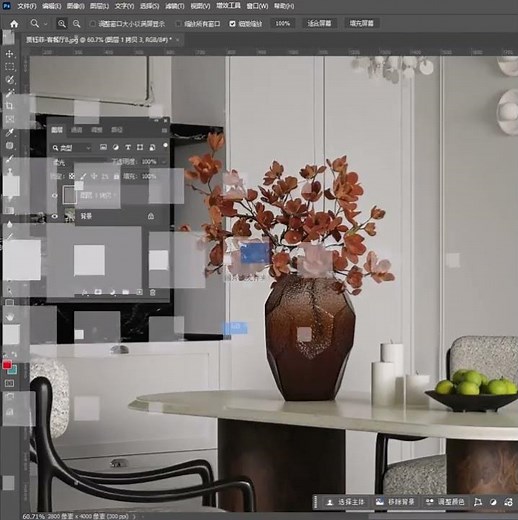Create new adjustment layer icon
The image size is (518, 520).
tap(112, 292)
